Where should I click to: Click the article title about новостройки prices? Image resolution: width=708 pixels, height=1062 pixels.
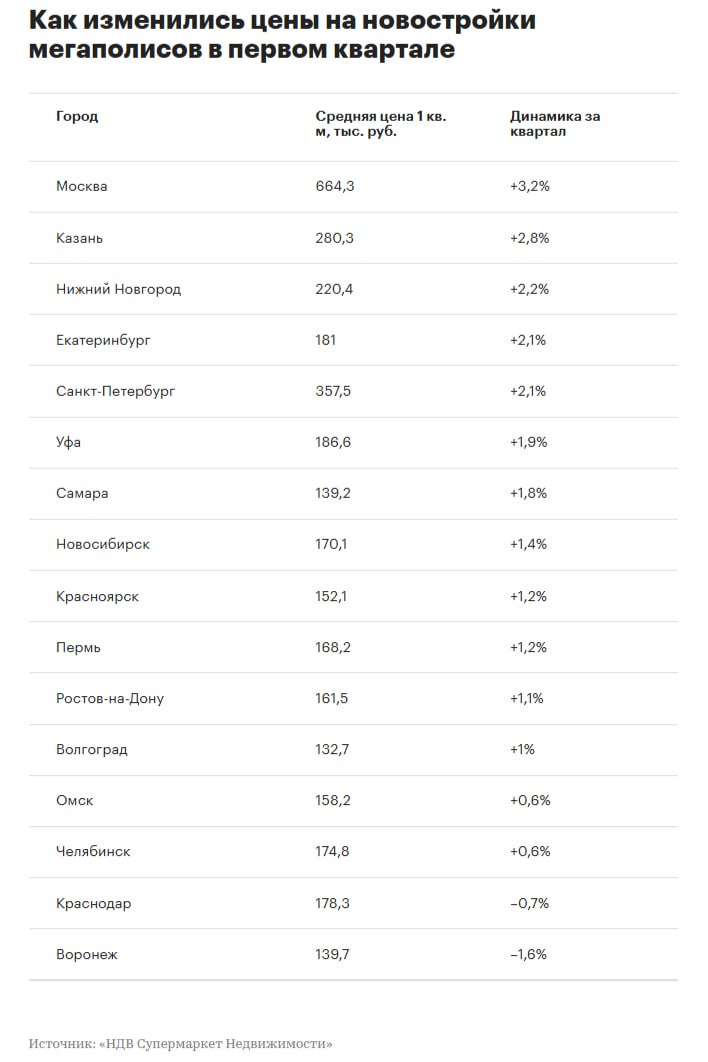point(282,34)
